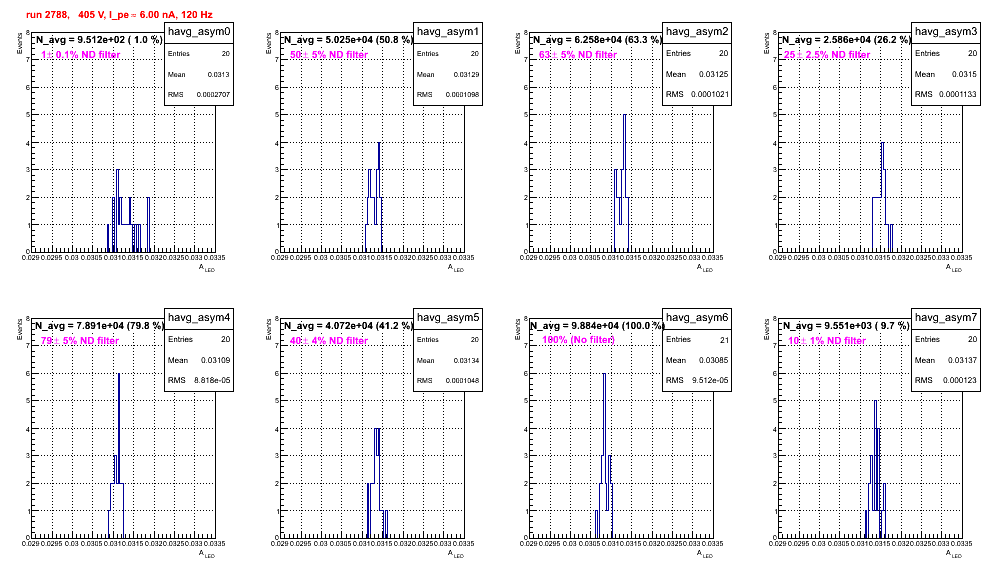Pick the 50± 5% ND filter annotation
The width and height of the screenshot is (996, 572).
[x=329, y=55]
